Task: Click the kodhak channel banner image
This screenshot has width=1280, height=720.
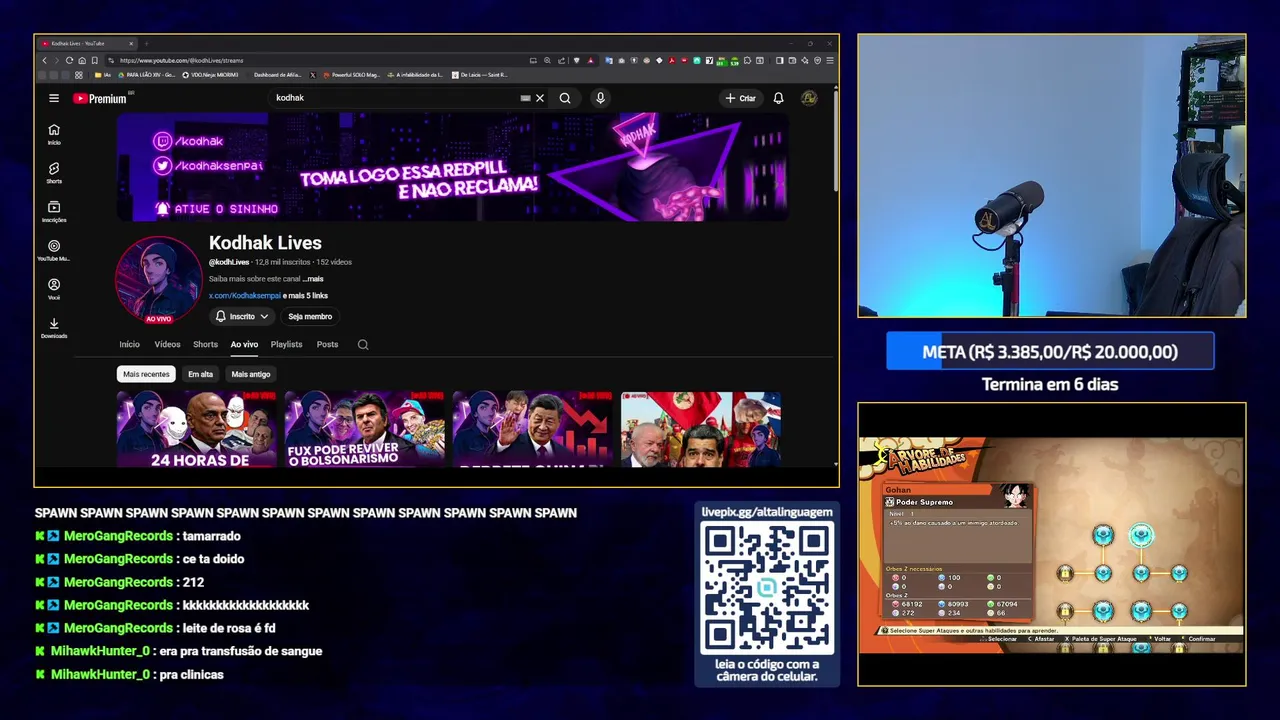Action: [453, 167]
